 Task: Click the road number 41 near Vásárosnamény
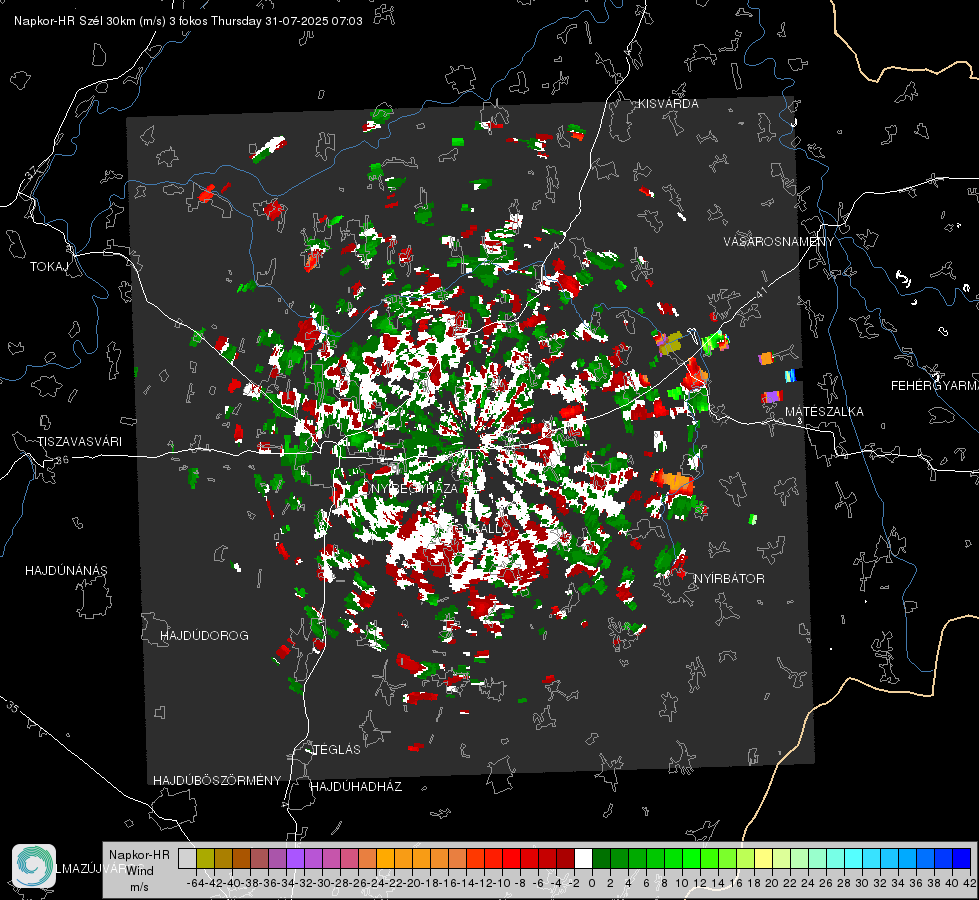760,292
